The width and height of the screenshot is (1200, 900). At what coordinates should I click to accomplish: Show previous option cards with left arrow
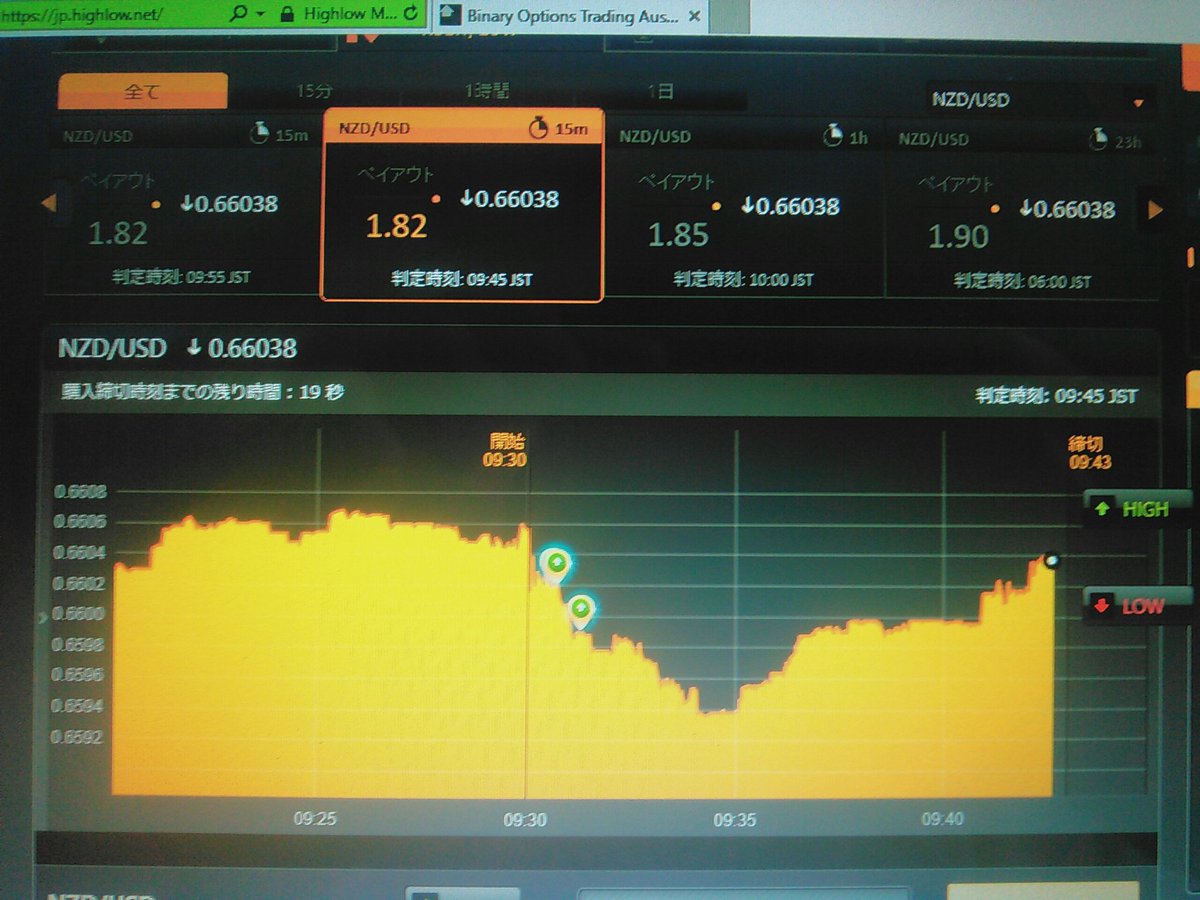point(47,204)
